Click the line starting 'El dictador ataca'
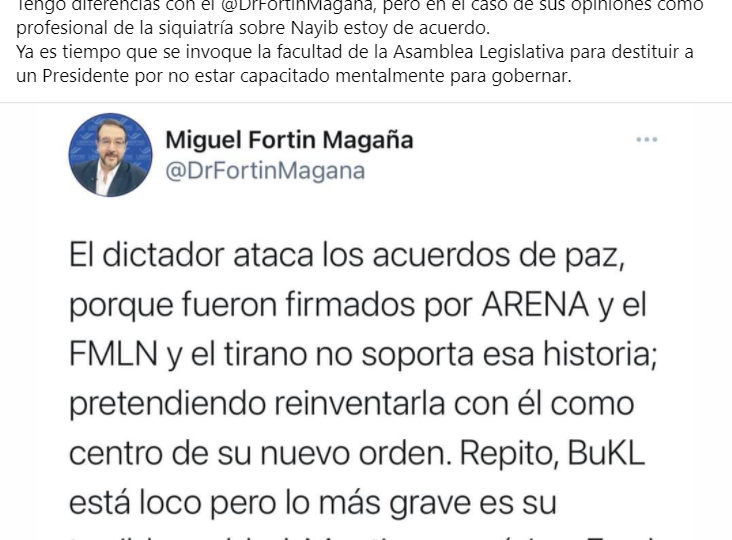 (x=347, y=256)
